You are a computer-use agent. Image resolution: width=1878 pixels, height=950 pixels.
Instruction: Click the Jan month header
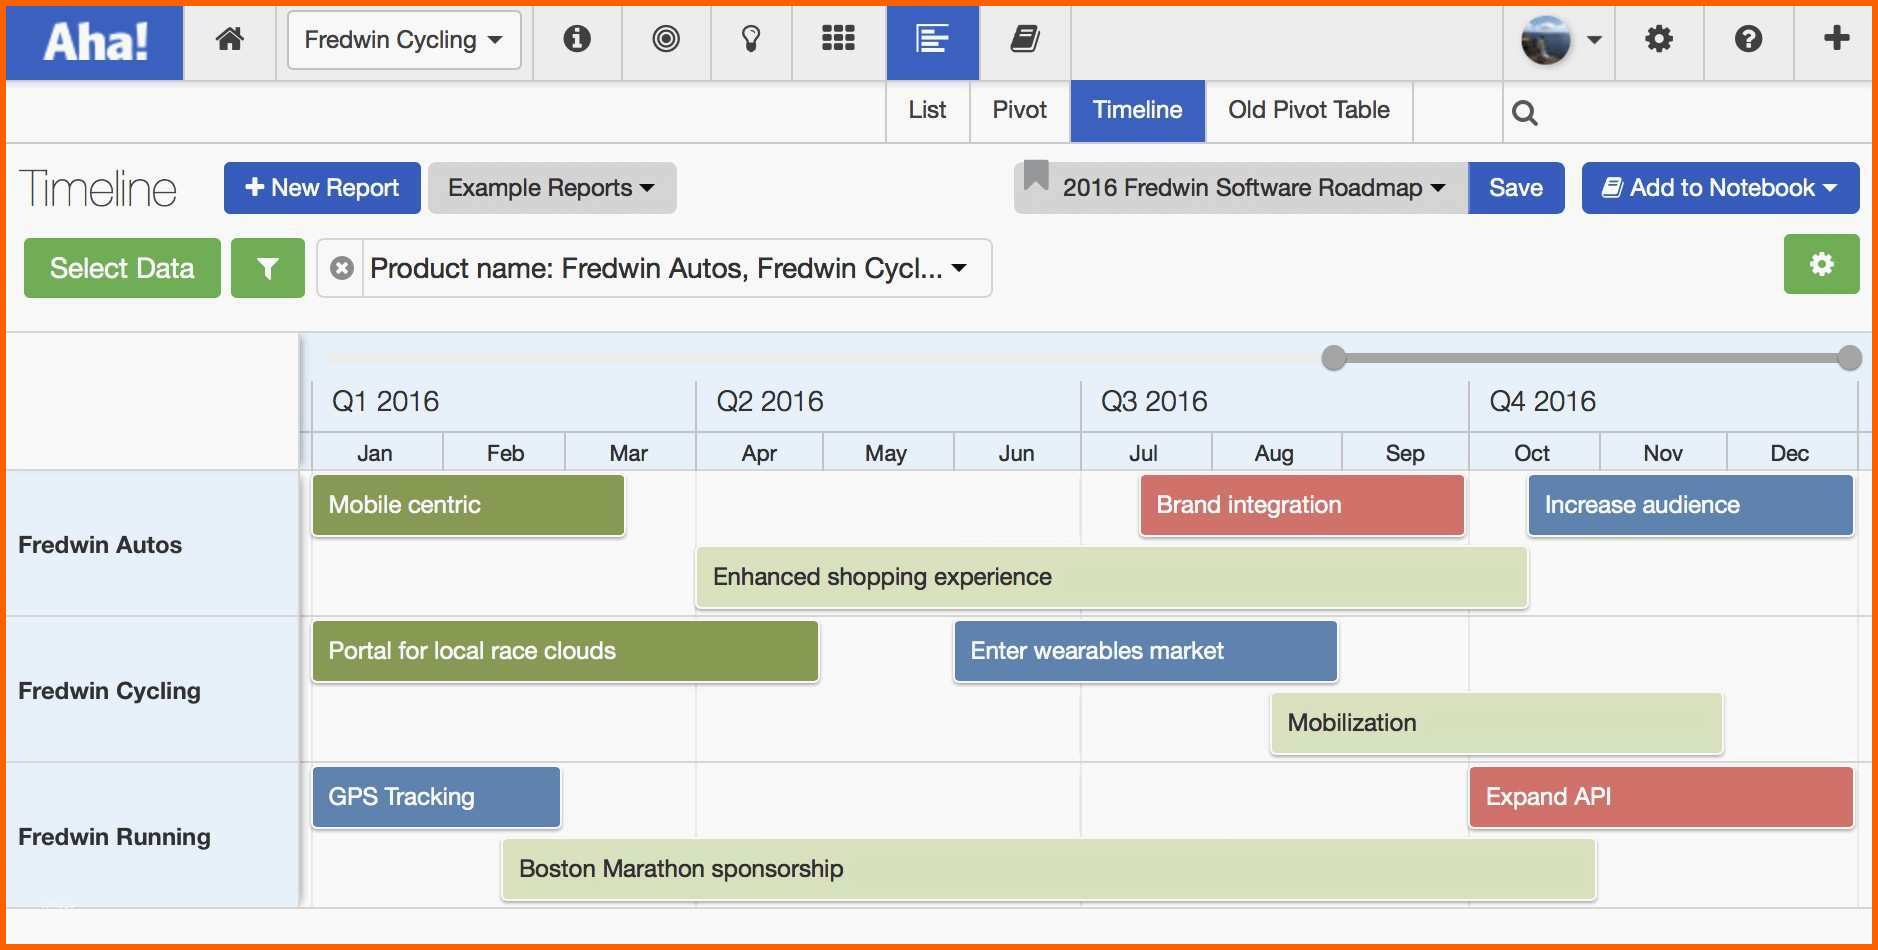(x=375, y=453)
